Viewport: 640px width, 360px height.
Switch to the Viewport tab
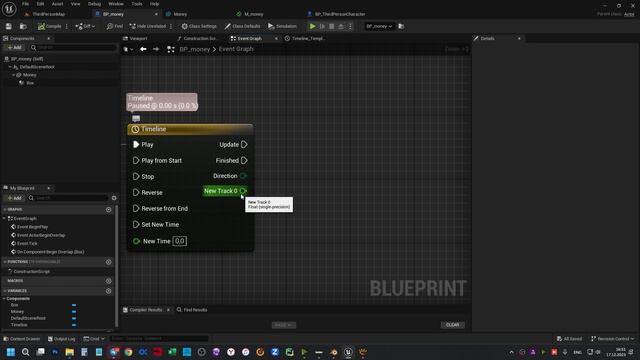click(x=138, y=38)
